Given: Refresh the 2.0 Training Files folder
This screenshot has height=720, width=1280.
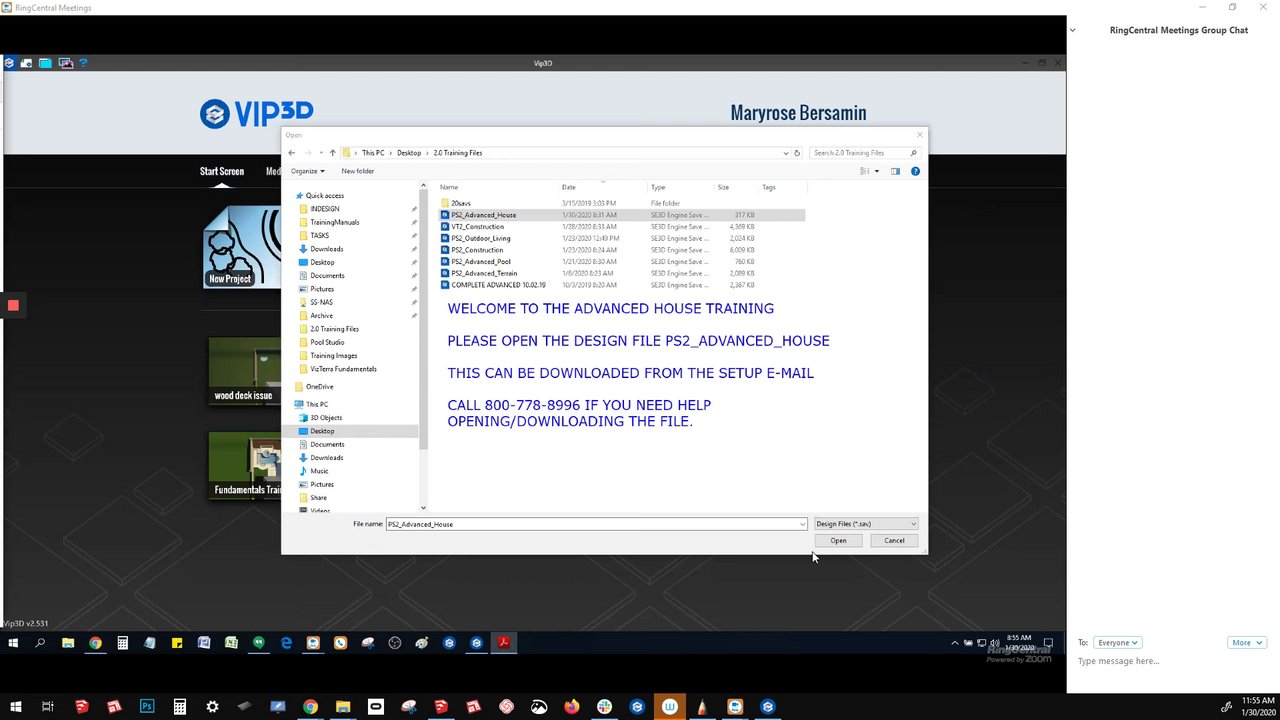Looking at the screenshot, I should pyautogui.click(x=797, y=153).
